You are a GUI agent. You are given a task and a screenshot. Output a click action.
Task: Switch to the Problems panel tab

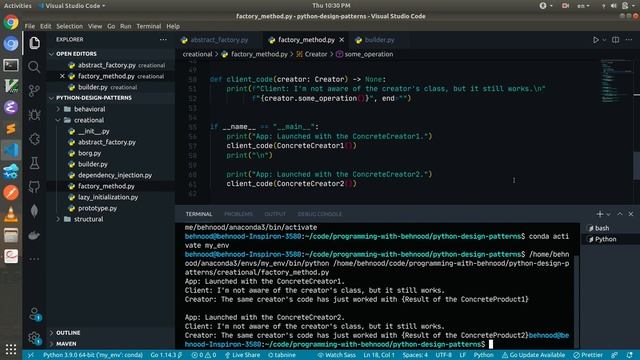[x=238, y=214]
